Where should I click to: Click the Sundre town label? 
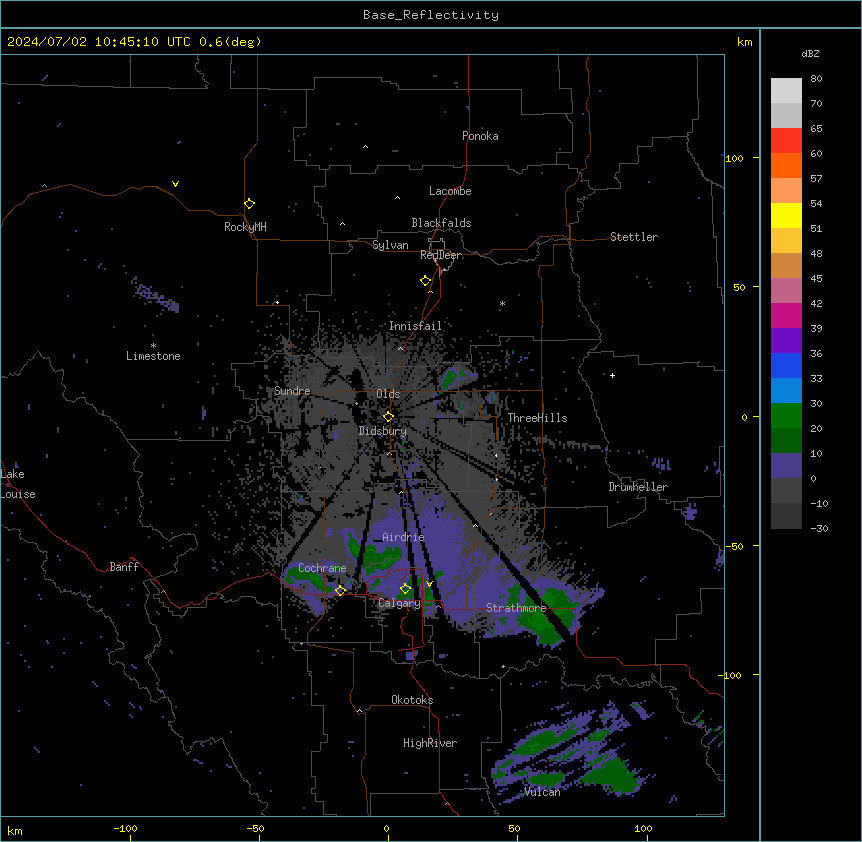[292, 391]
